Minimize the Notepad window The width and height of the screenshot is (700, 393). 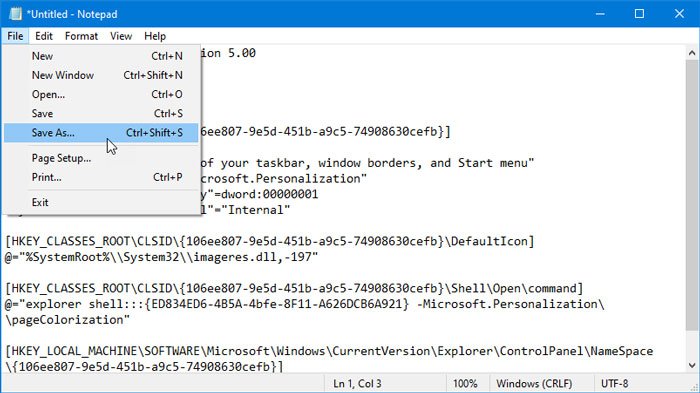pos(600,14)
